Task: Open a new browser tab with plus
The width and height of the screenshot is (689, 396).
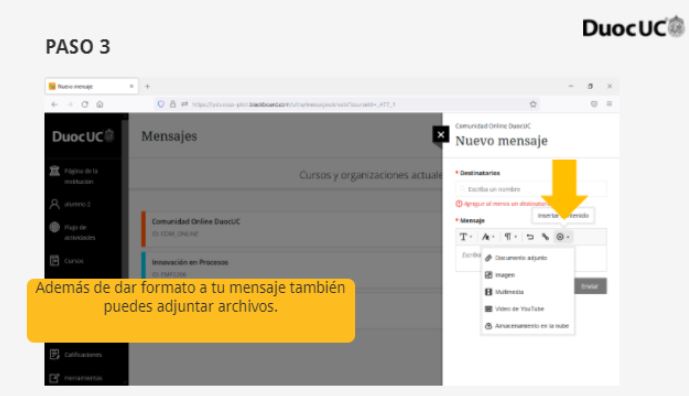Action: (148, 87)
